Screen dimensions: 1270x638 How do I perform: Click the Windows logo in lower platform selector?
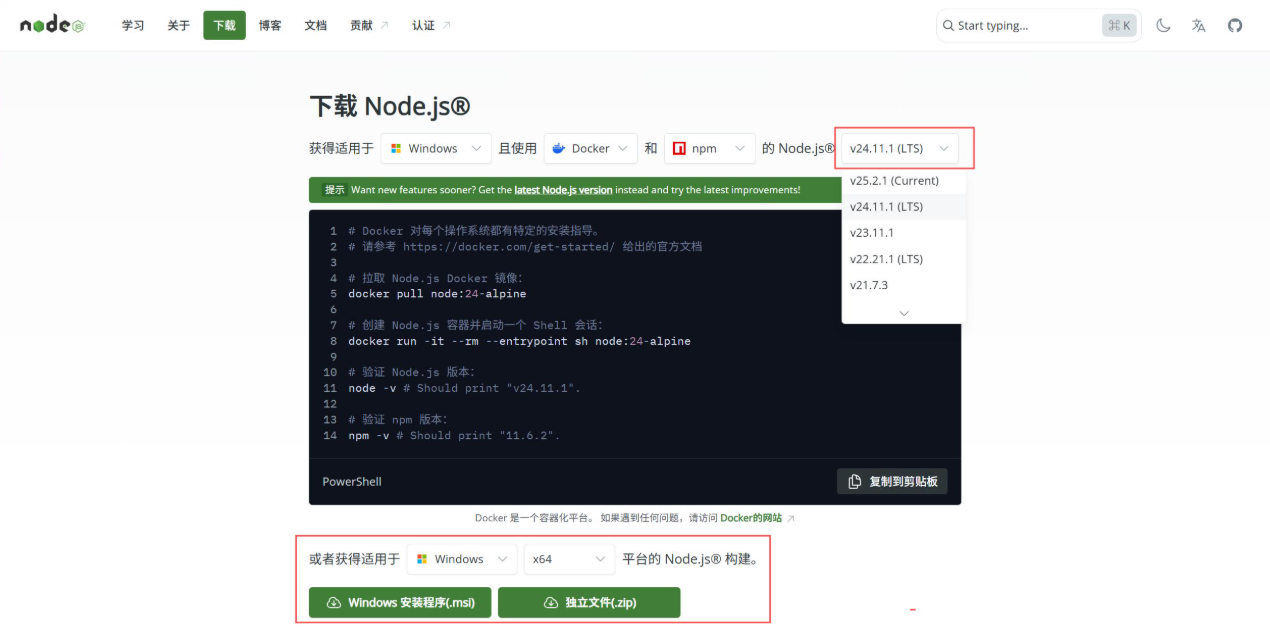tap(423, 559)
